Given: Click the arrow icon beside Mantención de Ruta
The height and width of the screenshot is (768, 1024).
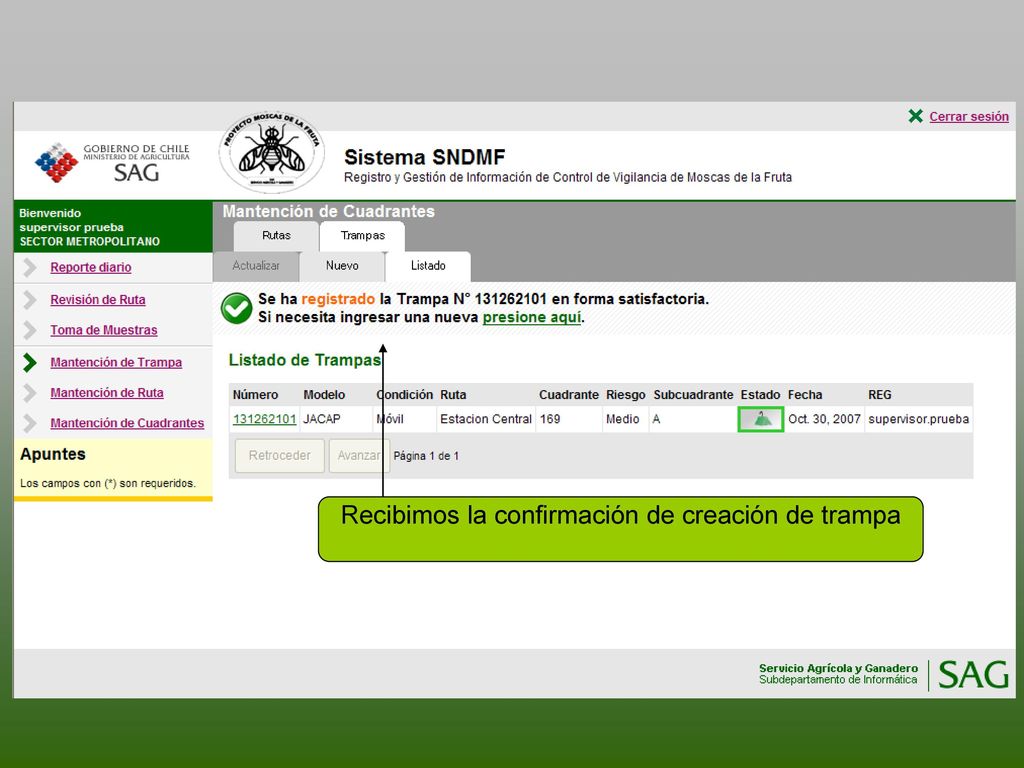Looking at the screenshot, I should point(29,392).
